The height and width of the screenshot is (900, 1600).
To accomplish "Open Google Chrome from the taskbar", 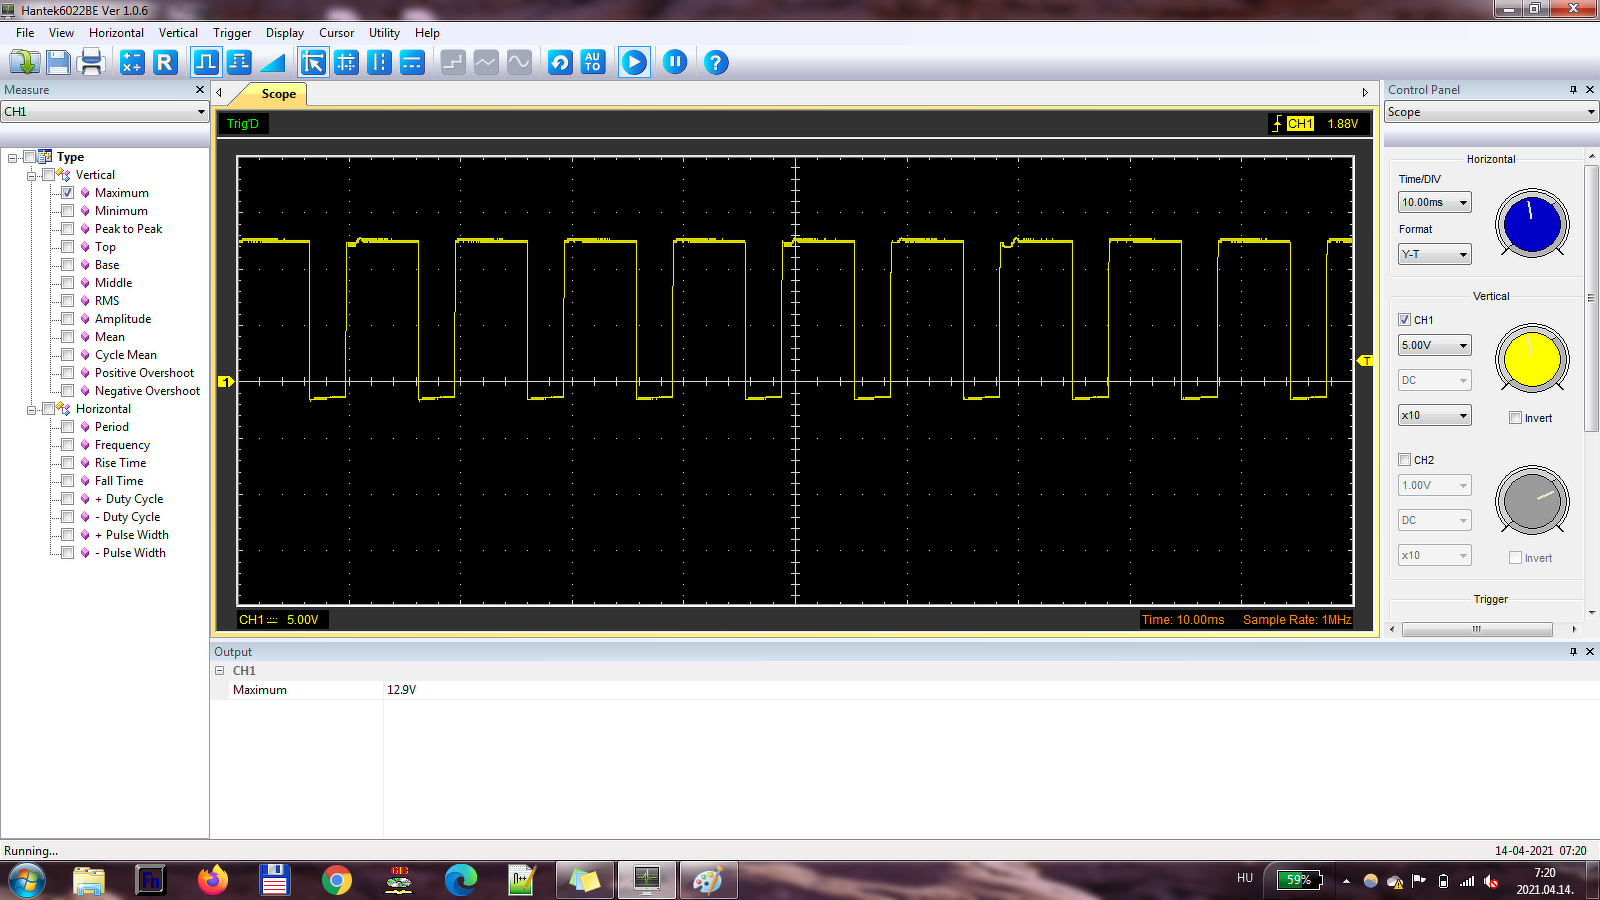I will pos(337,880).
